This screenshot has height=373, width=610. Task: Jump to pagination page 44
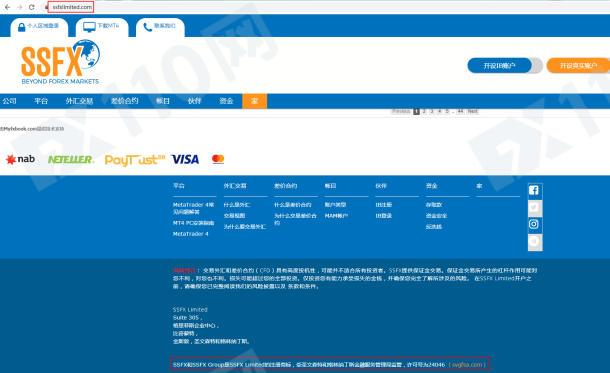(x=460, y=111)
